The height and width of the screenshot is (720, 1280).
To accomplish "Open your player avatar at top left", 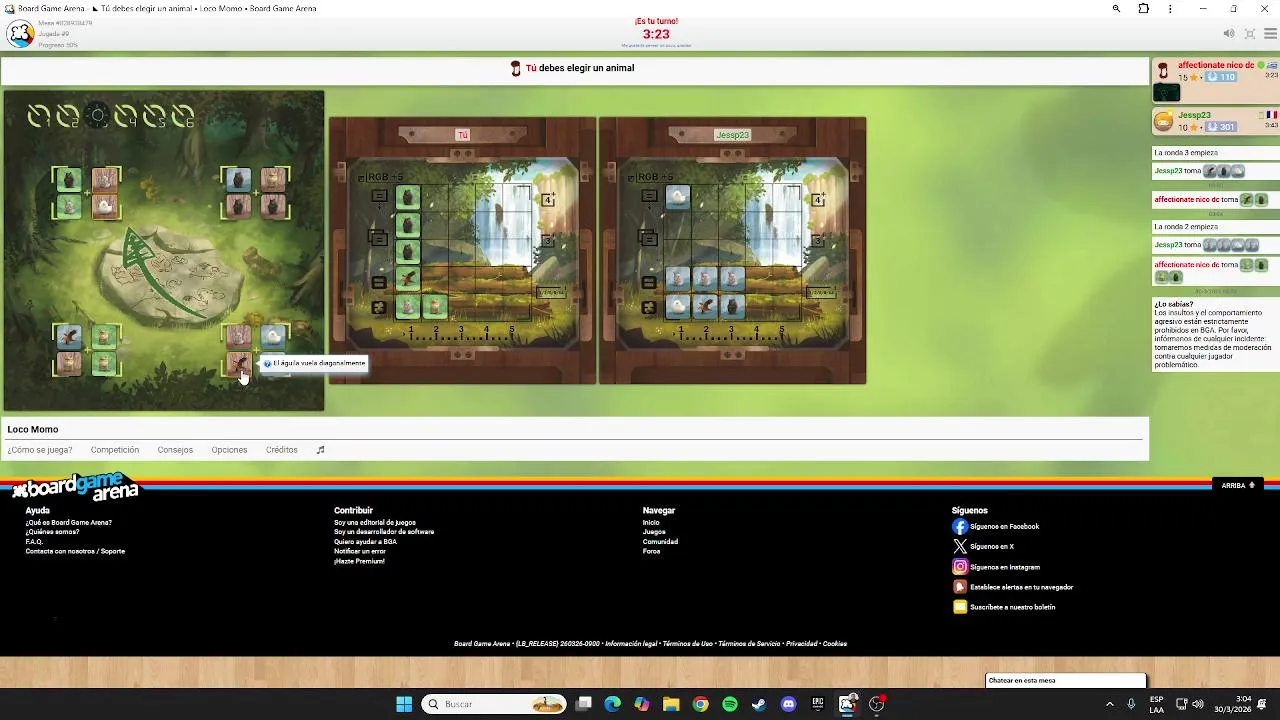I will tap(20, 34).
